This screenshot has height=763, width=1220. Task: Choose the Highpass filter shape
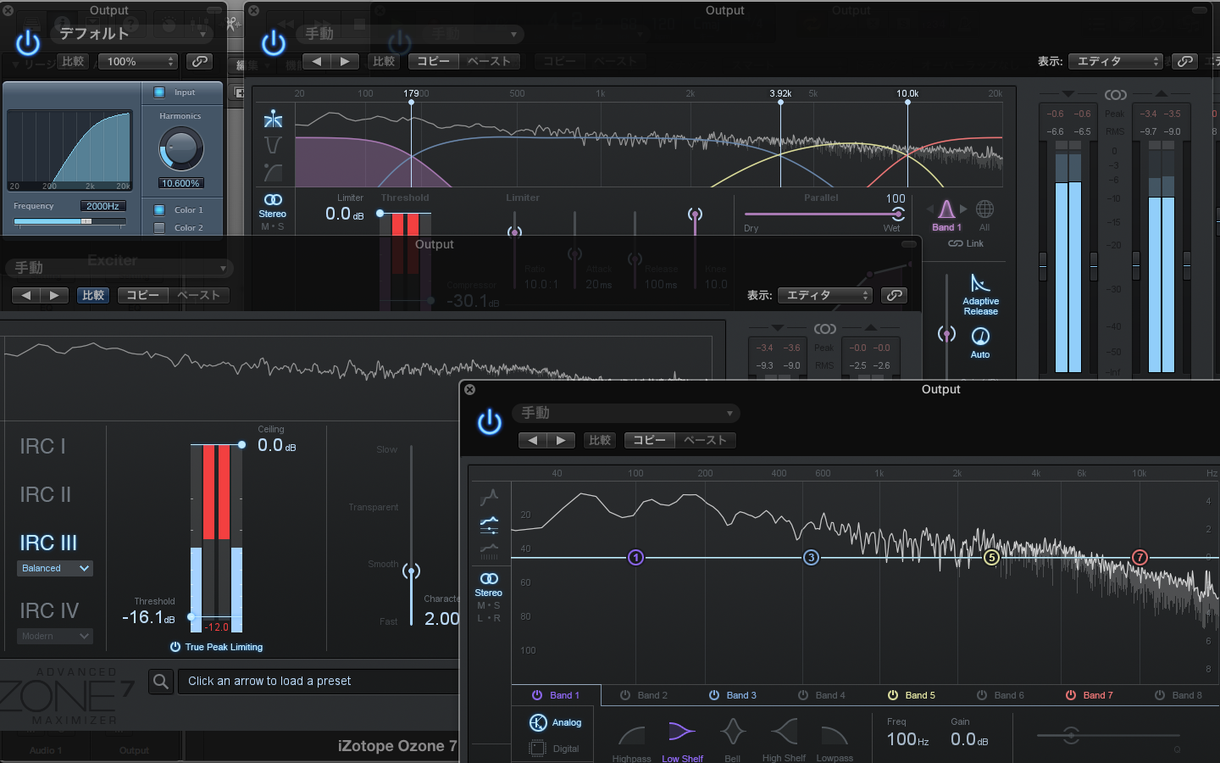(632, 734)
